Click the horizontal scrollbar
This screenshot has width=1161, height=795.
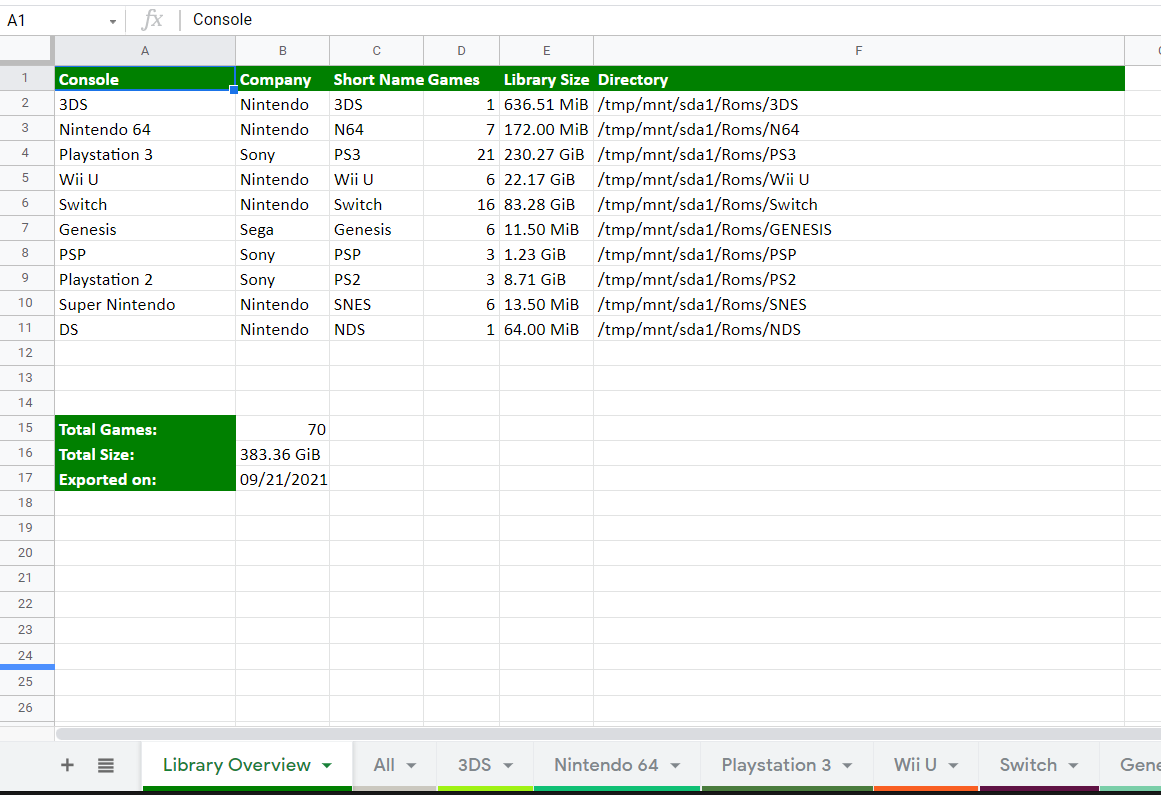pos(607,734)
